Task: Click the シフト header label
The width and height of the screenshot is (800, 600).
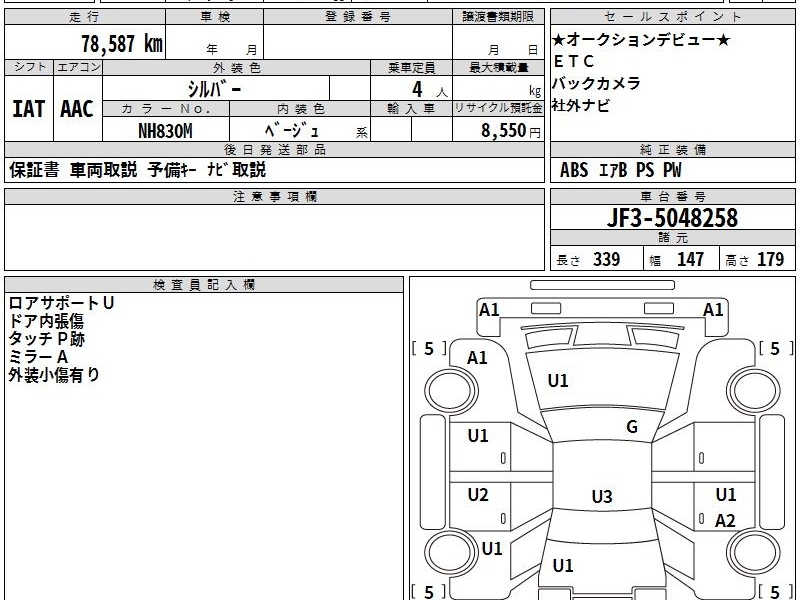Action: tap(29, 67)
